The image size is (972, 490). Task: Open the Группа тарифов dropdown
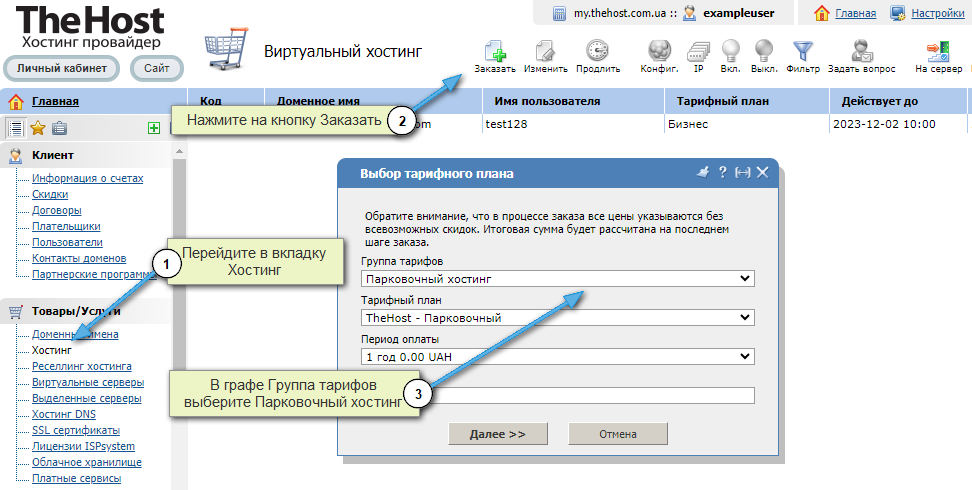pyautogui.click(x=557, y=278)
